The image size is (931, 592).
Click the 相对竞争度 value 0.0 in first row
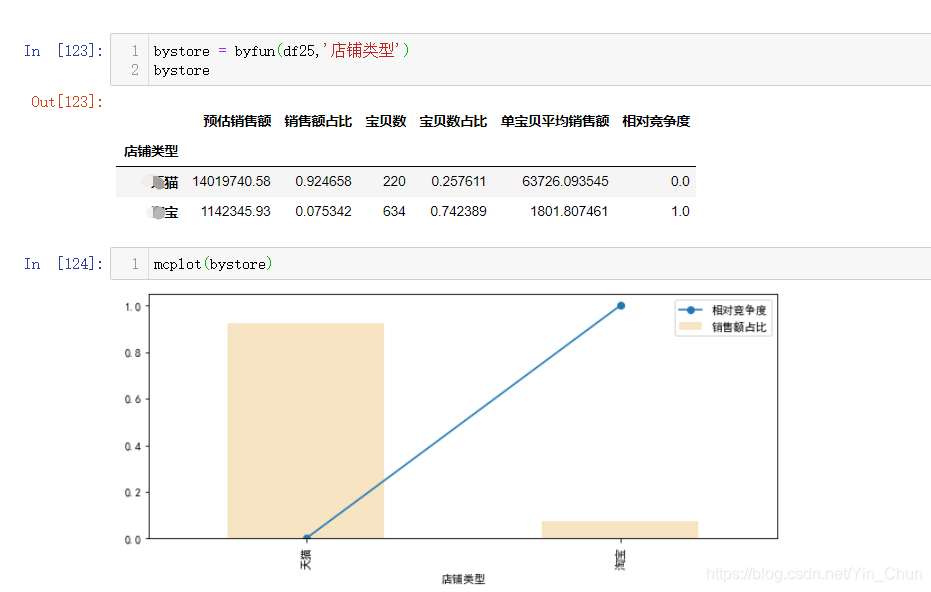coord(680,182)
